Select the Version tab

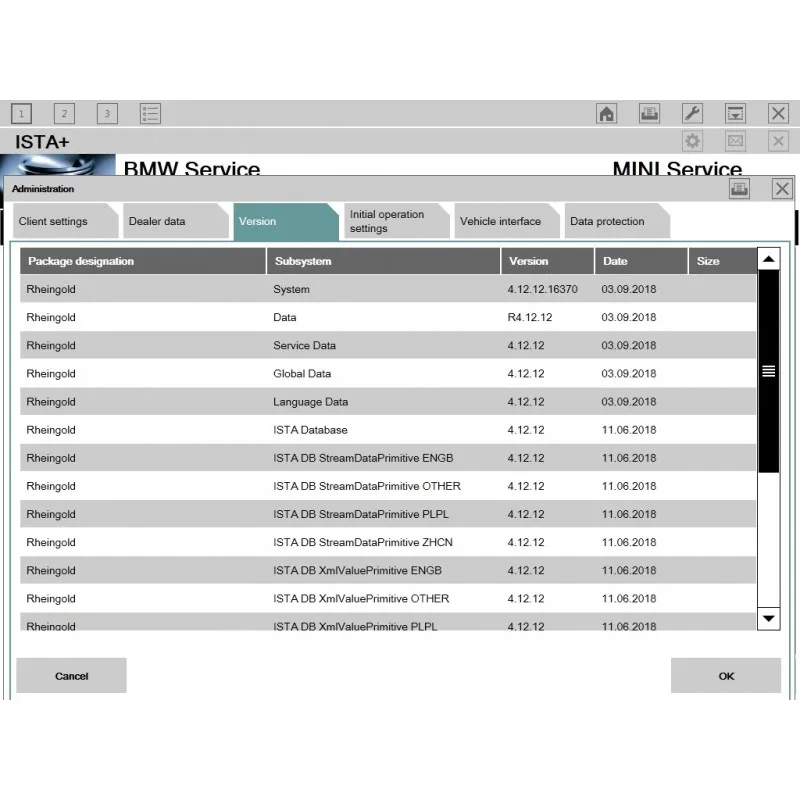[286, 221]
